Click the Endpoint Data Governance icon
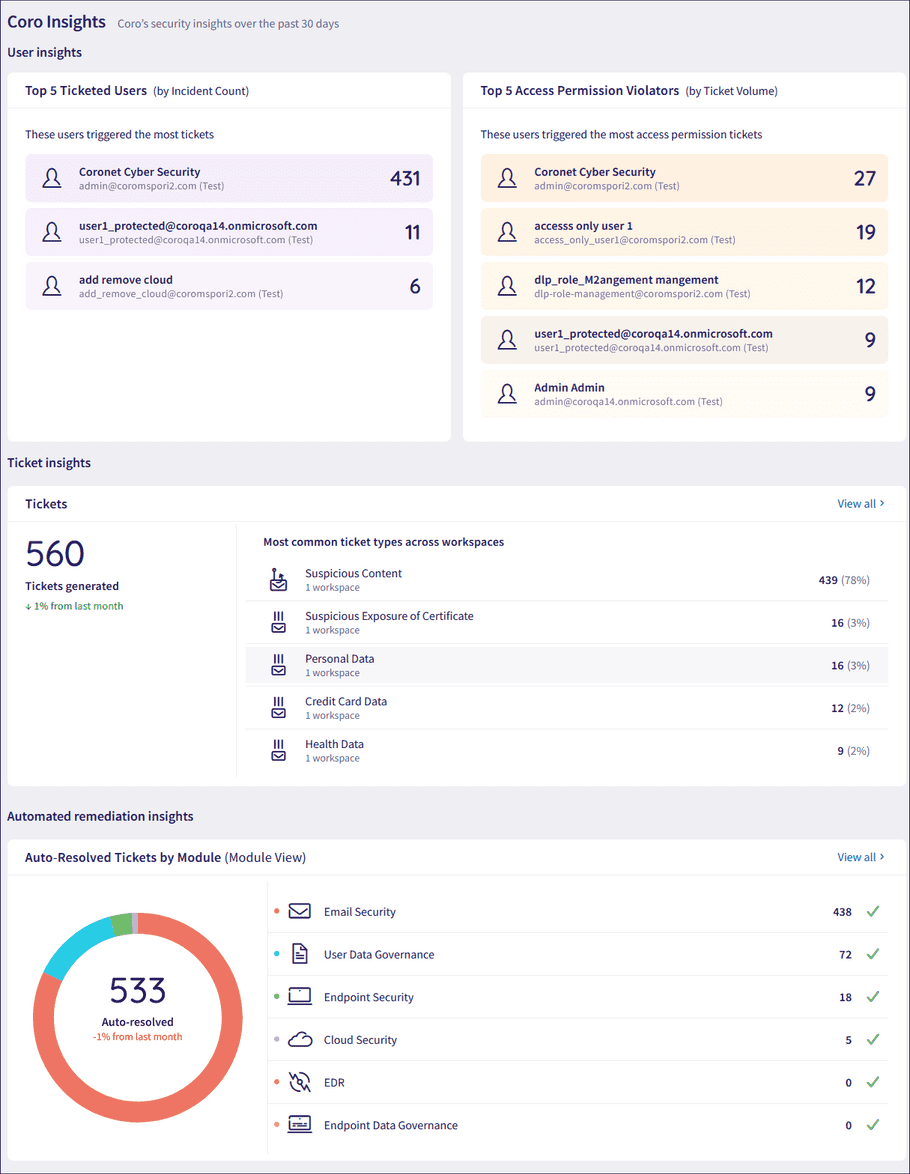 [x=299, y=1124]
